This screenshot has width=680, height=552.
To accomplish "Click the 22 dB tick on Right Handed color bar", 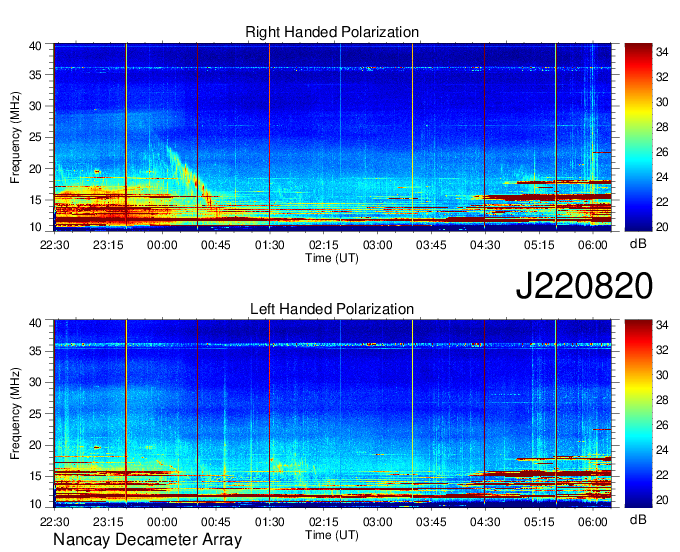I will [x=662, y=202].
